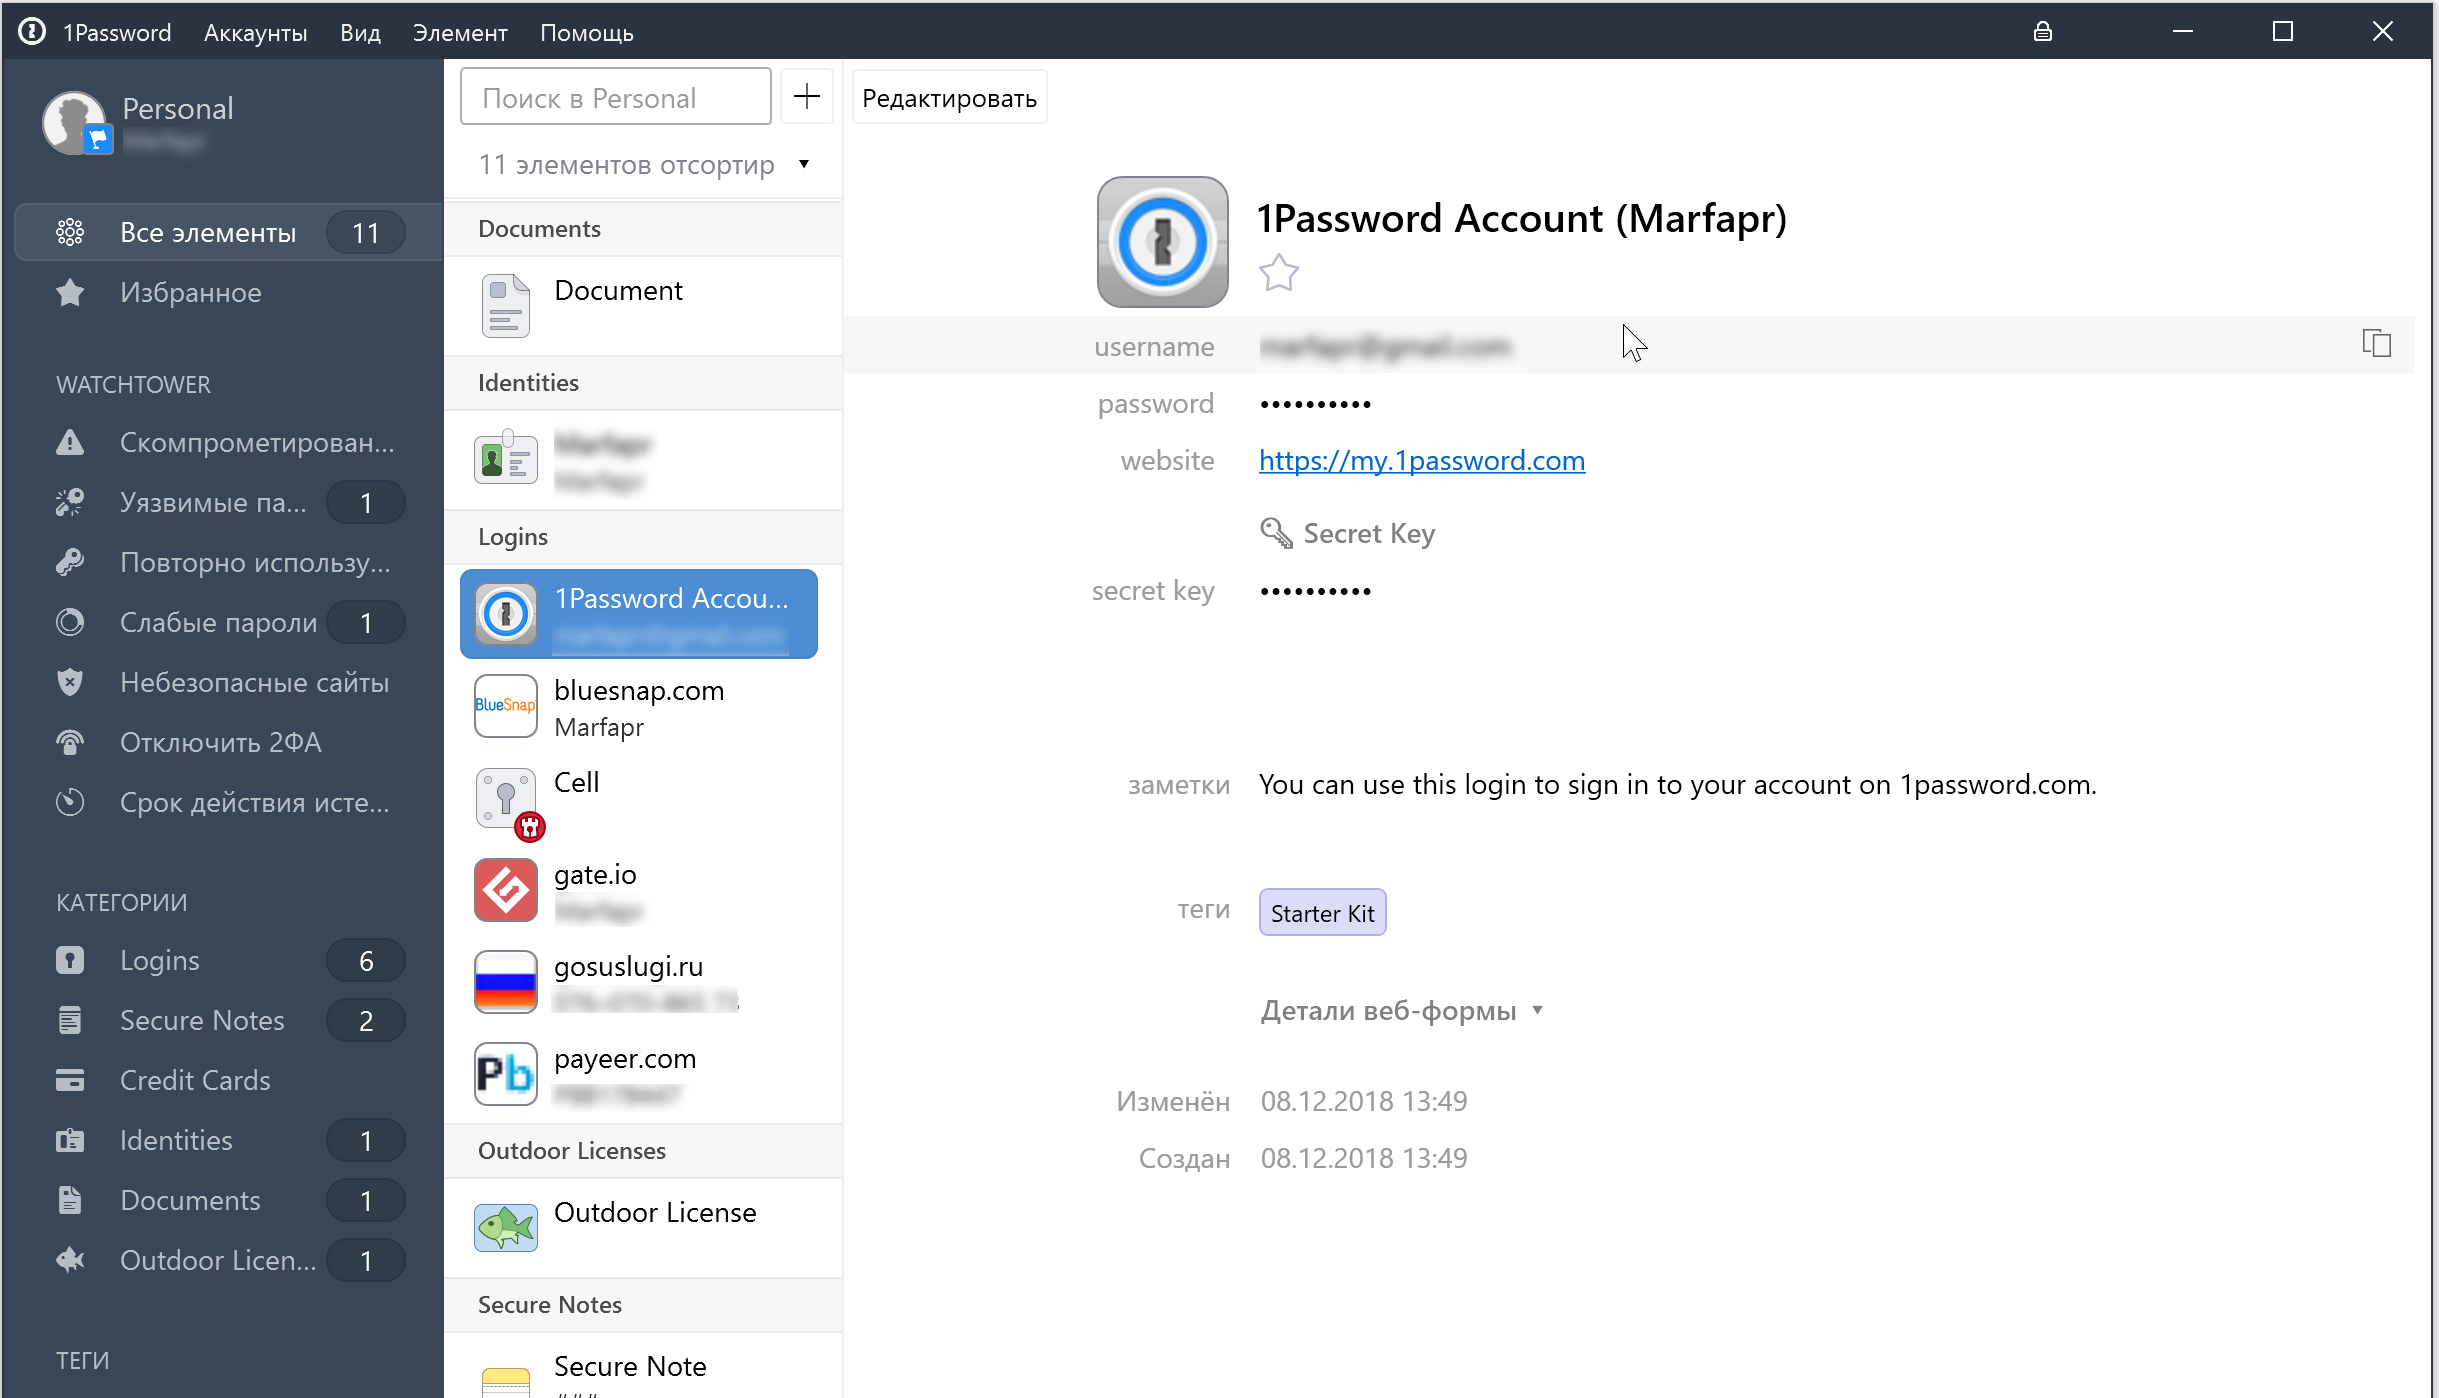Expand web form details section
This screenshot has width=2439, height=1398.
click(1400, 1010)
